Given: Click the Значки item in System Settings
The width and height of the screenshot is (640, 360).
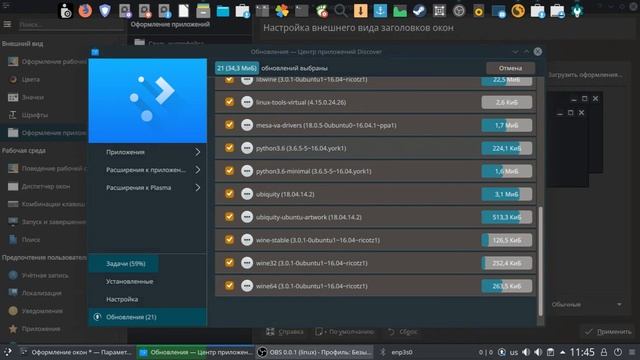Looking at the screenshot, I should coord(33,97).
